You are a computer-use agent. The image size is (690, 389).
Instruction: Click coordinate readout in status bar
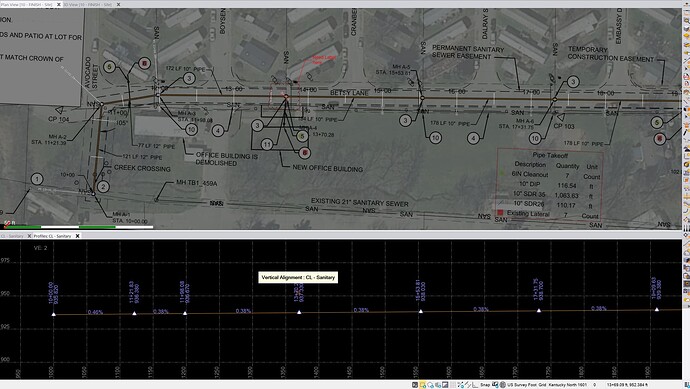coord(627,385)
